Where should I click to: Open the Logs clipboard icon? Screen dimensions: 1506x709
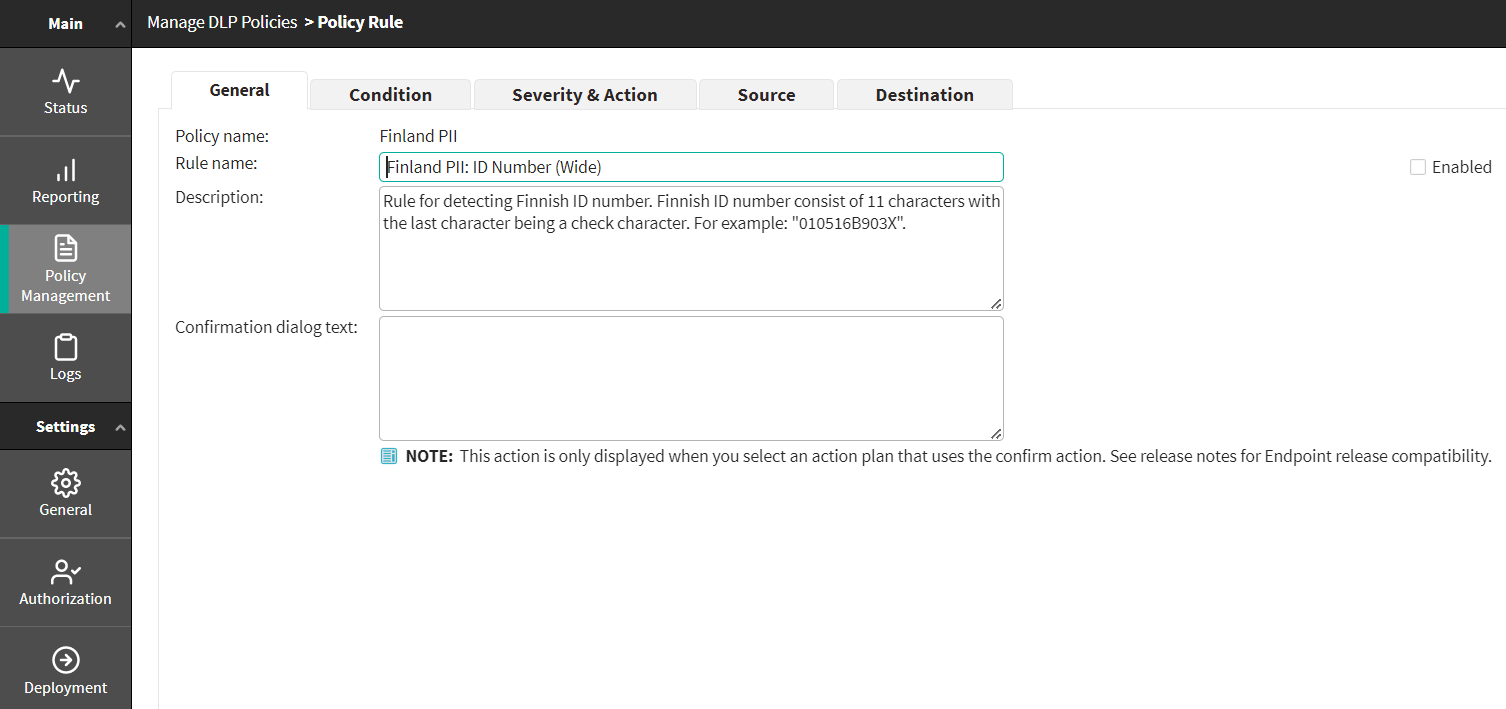66,348
